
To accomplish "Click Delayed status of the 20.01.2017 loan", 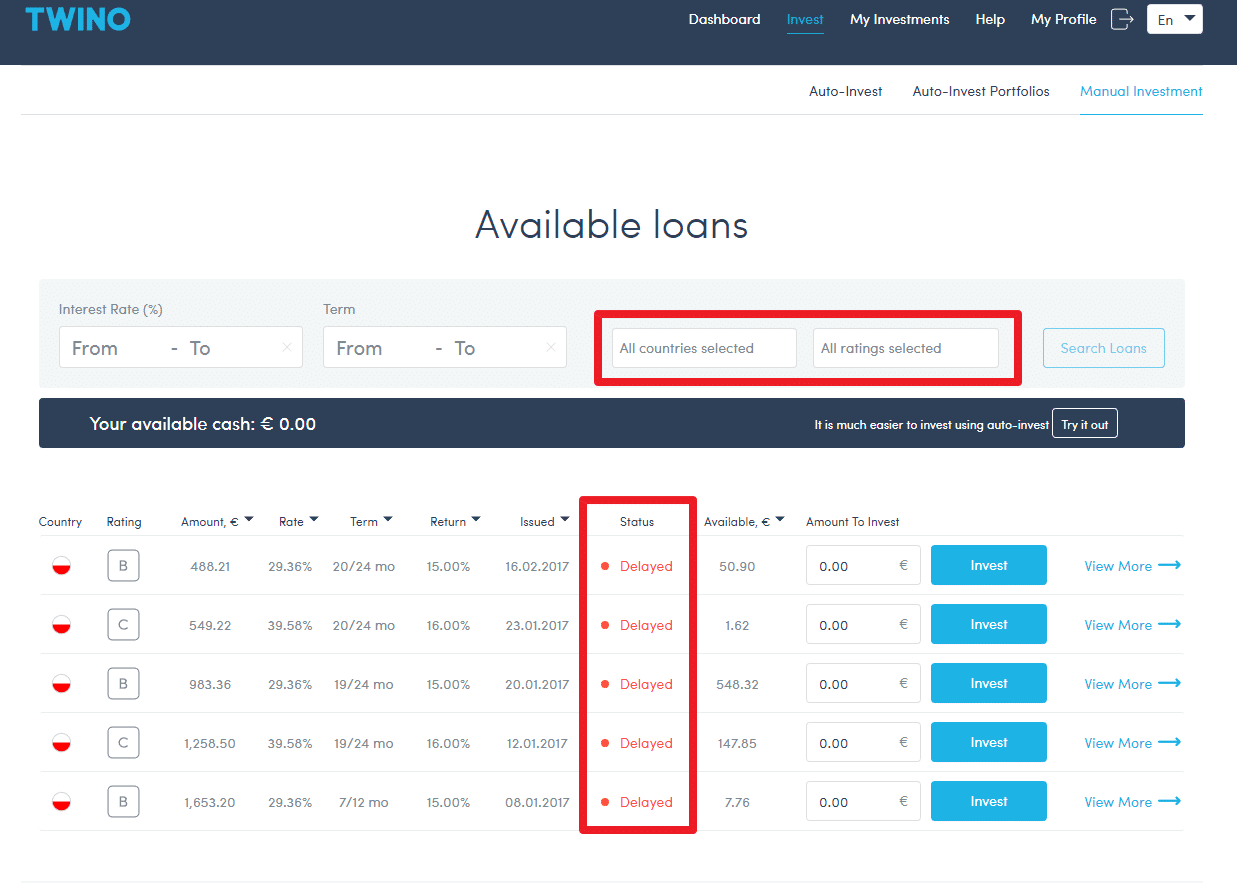I will click(x=637, y=684).
